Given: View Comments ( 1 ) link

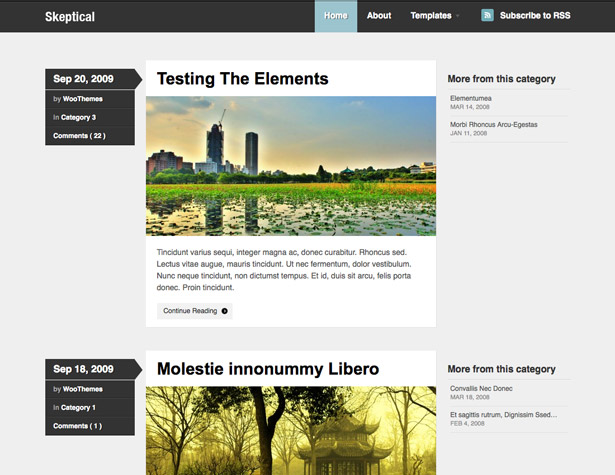Looking at the screenshot, I should pyautogui.click(x=78, y=426).
